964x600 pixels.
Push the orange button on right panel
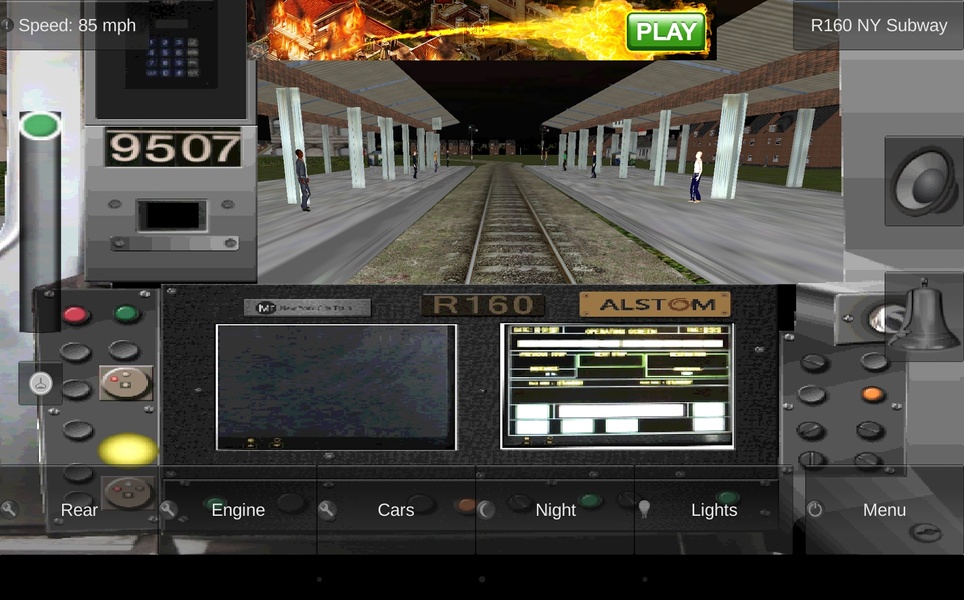pyautogui.click(x=872, y=394)
